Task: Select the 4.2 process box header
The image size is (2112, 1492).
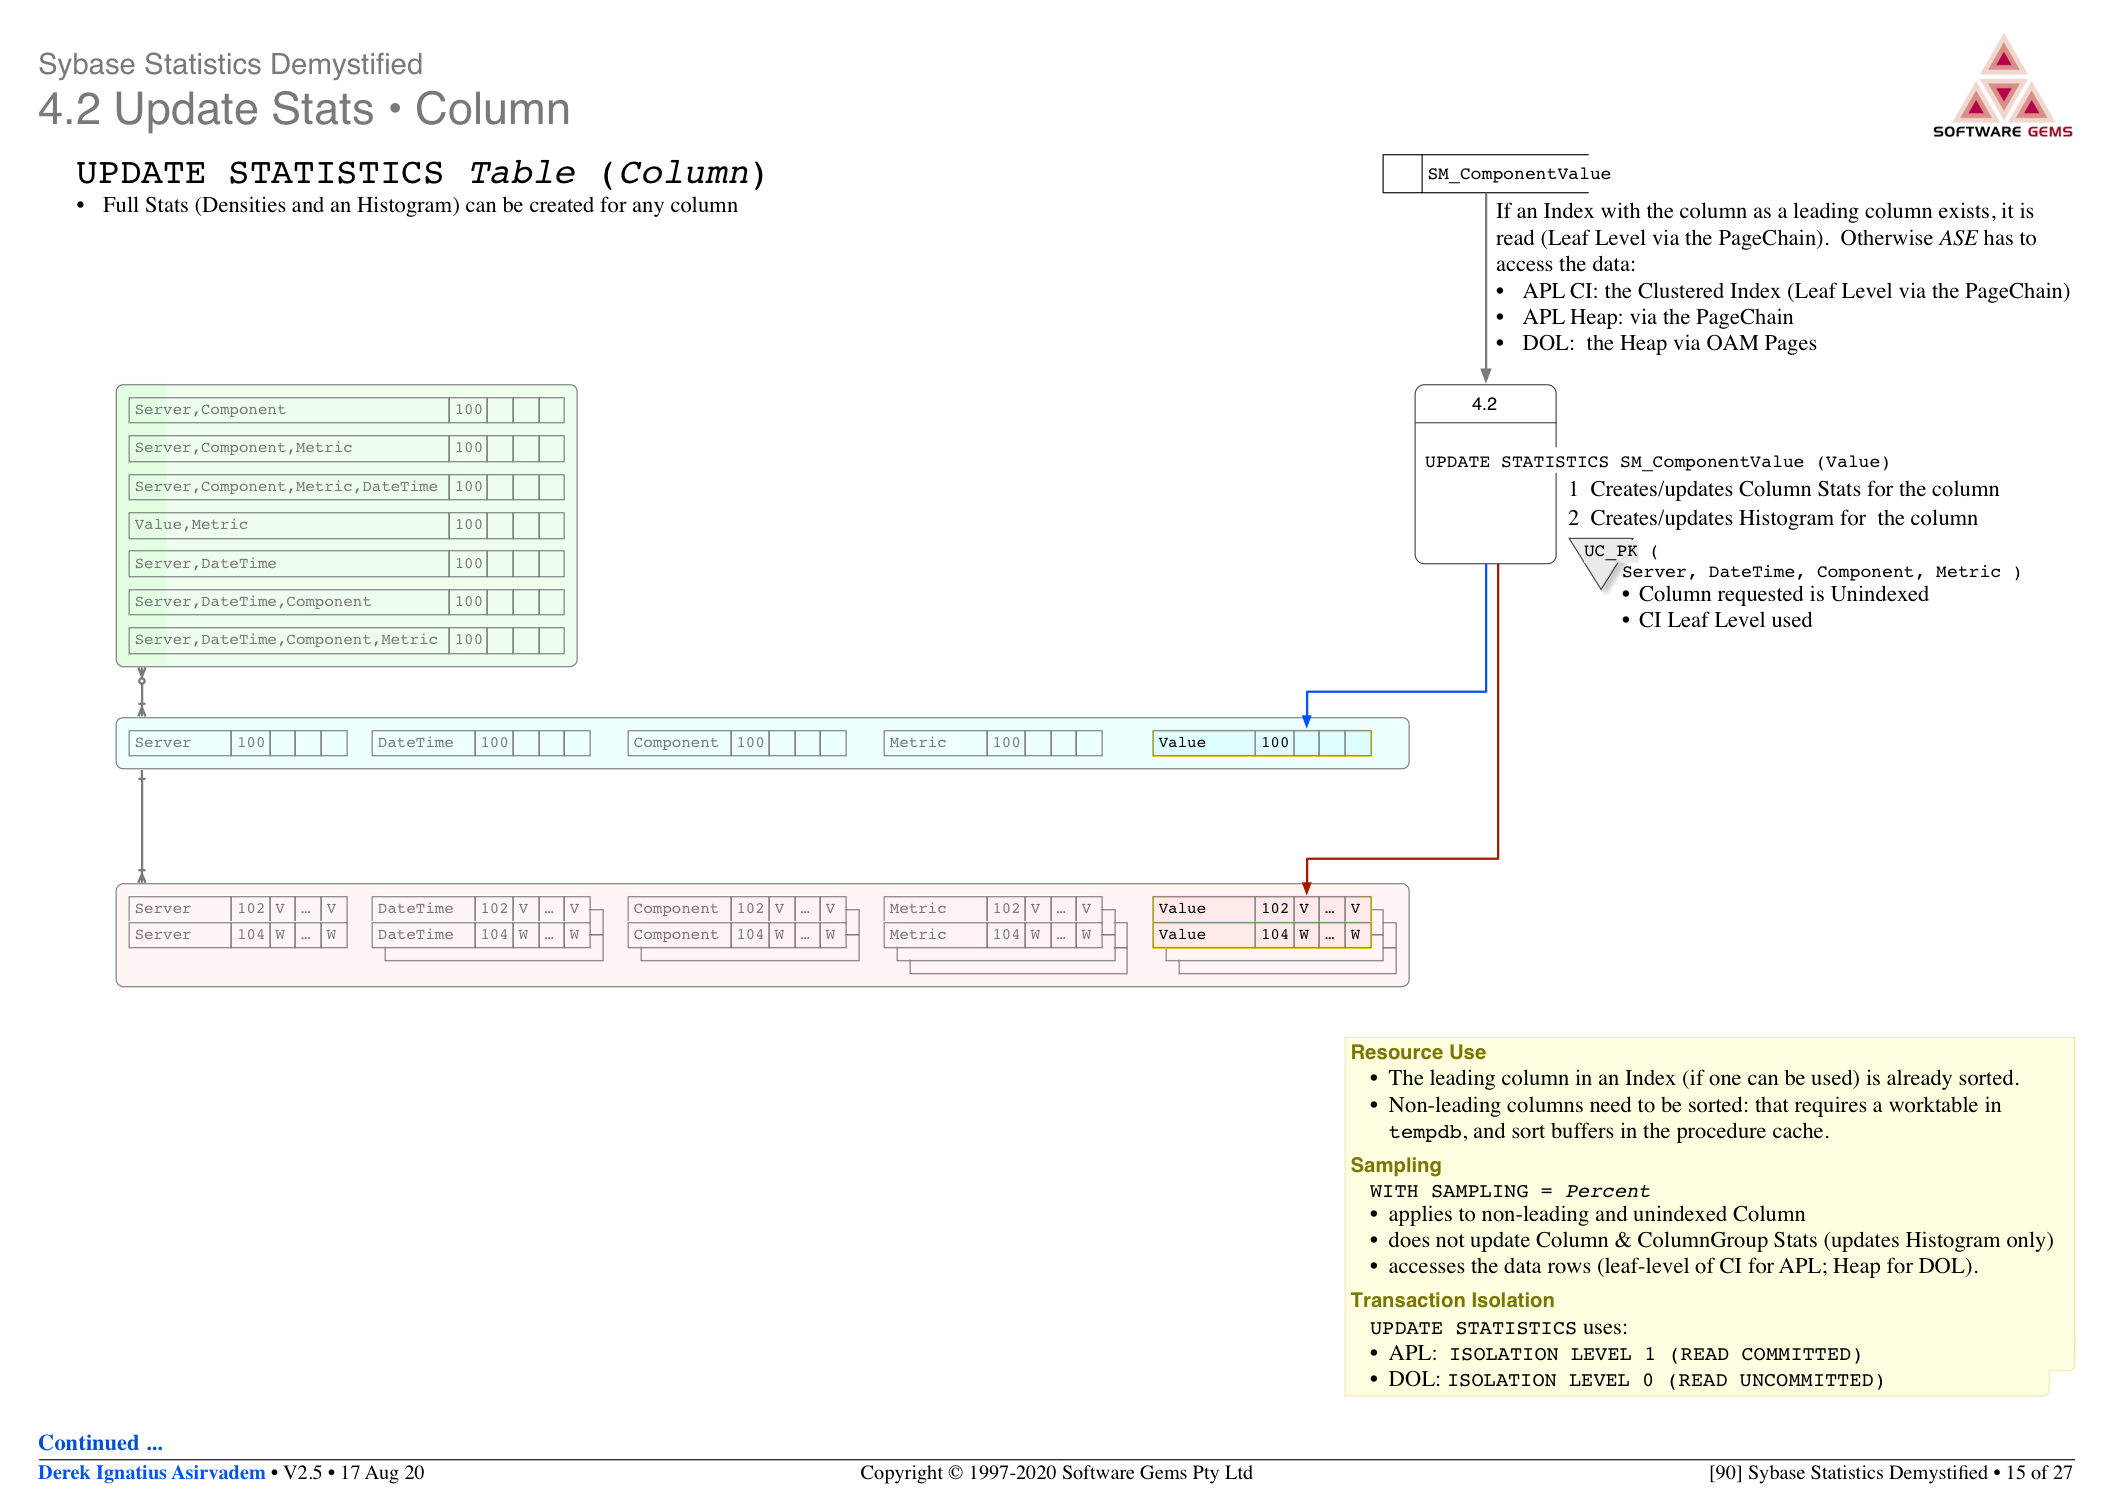Action: [x=1485, y=404]
